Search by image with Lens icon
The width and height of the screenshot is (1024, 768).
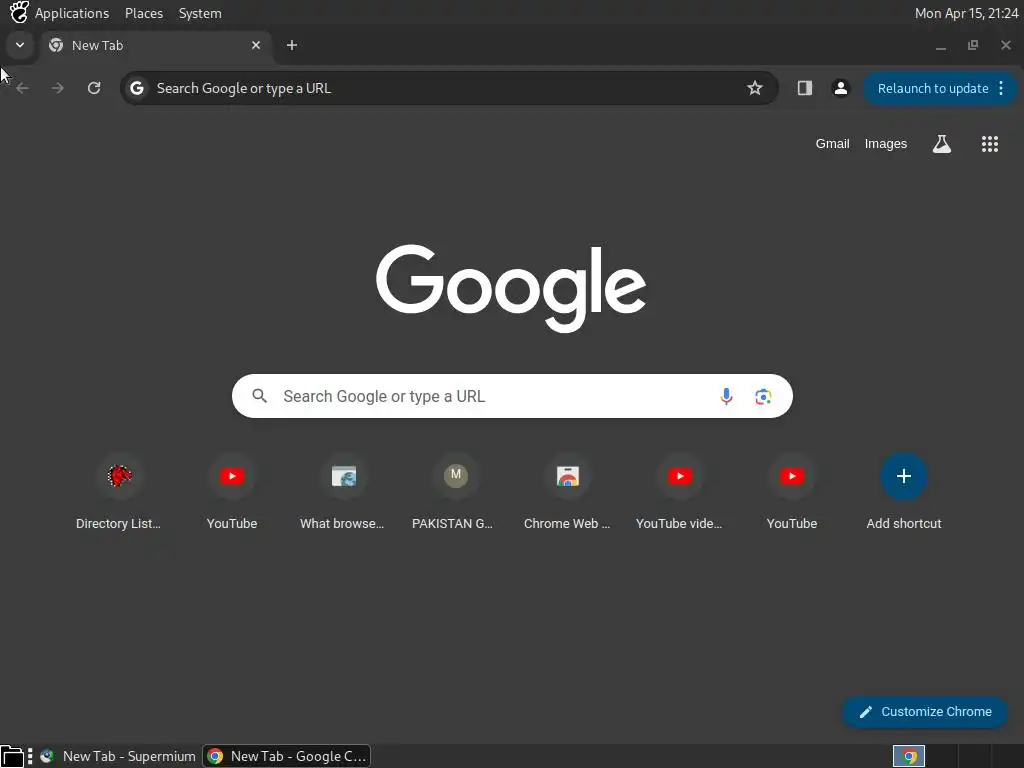coord(763,396)
